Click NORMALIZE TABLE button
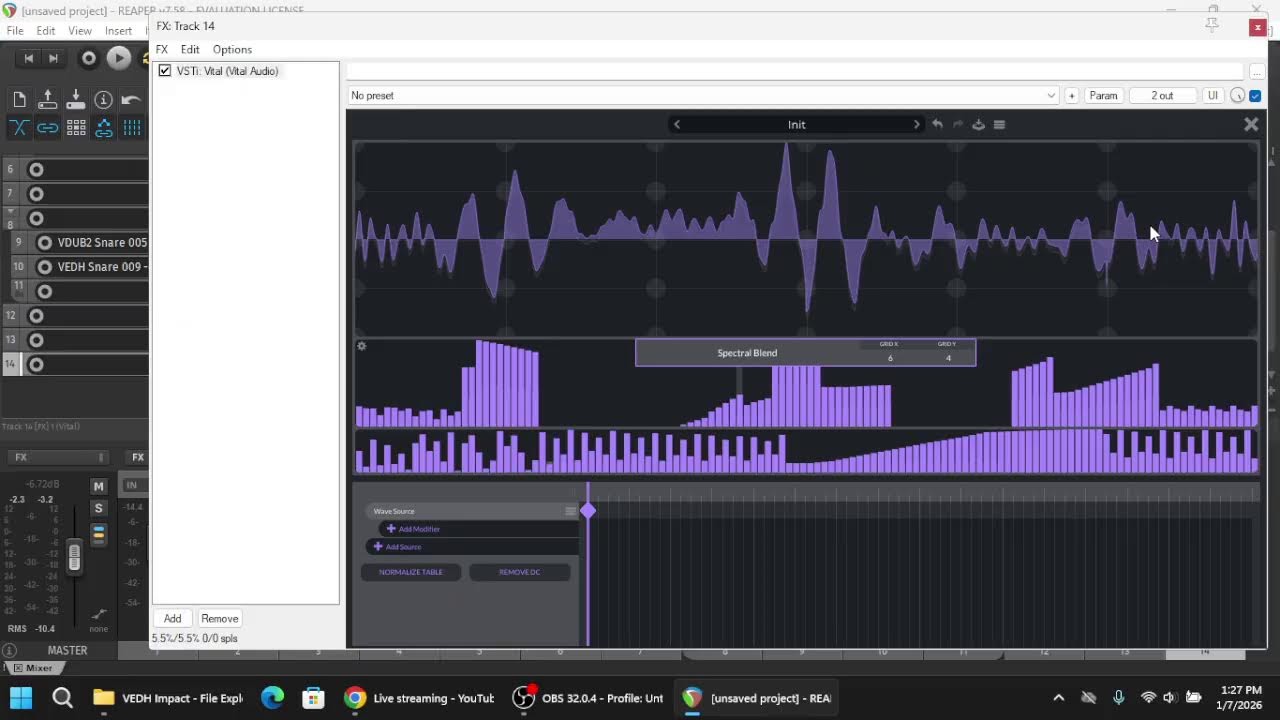The height and width of the screenshot is (720, 1280). click(x=411, y=572)
